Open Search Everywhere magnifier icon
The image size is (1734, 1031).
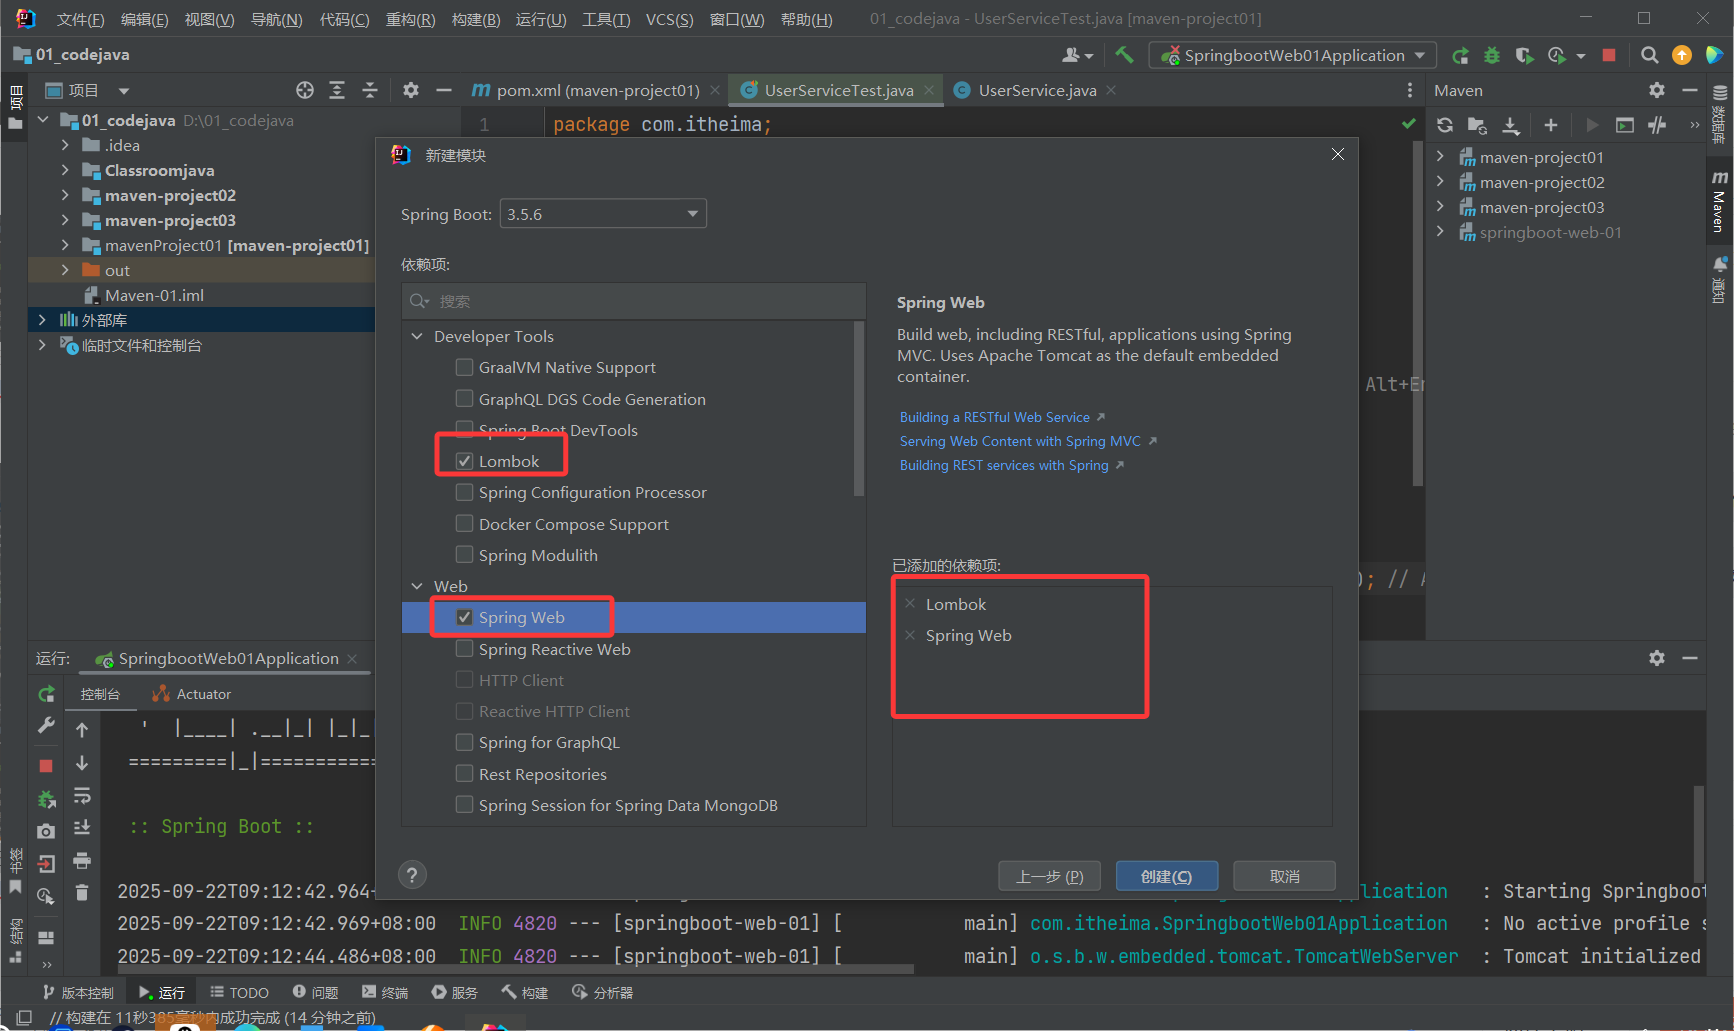[1649, 55]
